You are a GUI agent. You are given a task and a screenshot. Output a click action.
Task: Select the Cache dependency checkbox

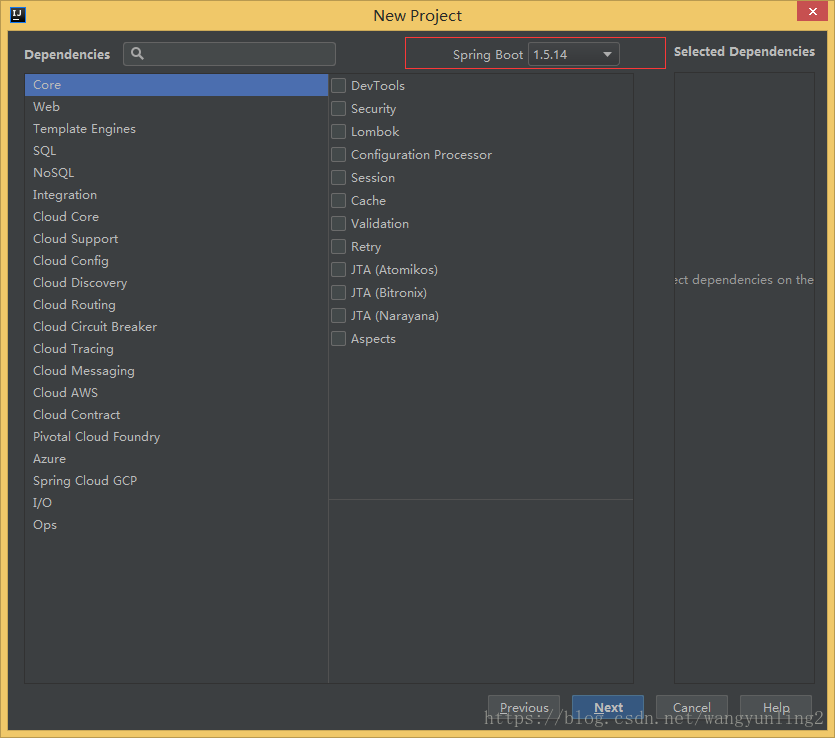coord(338,200)
